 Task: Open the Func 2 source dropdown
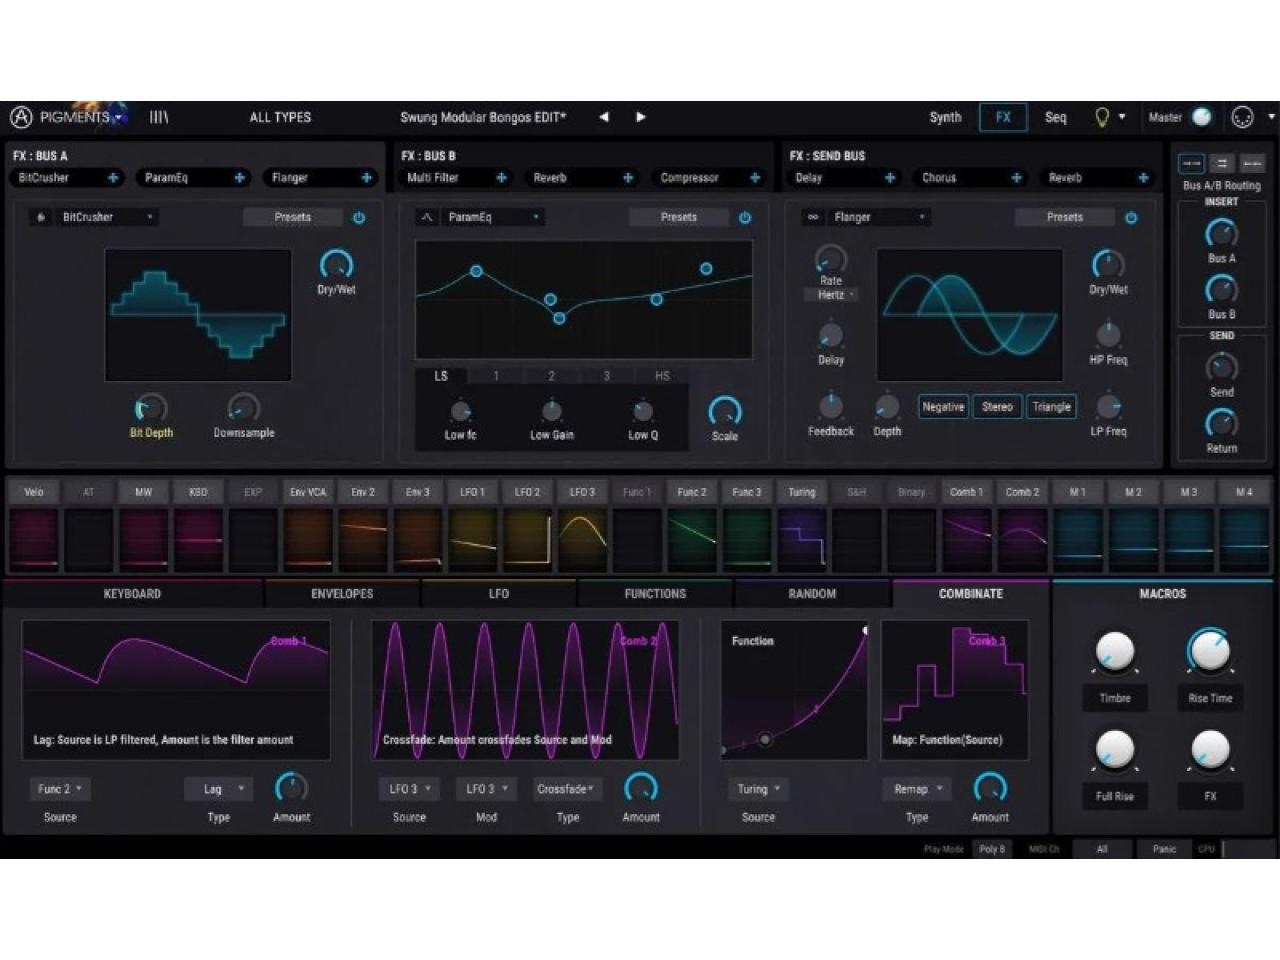pos(60,789)
